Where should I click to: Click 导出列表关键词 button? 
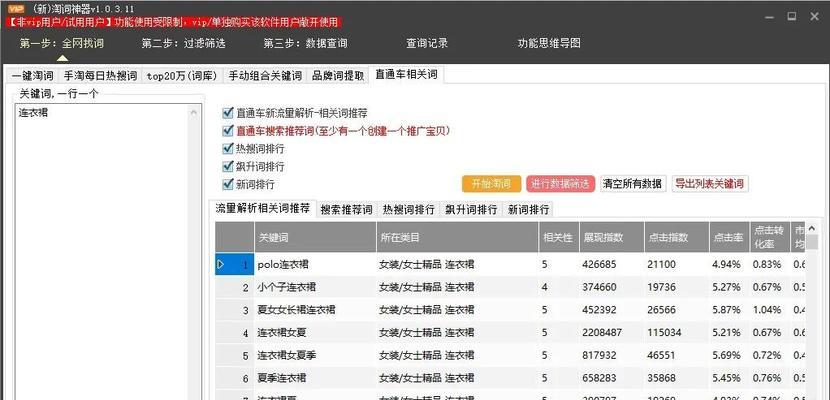[710, 184]
